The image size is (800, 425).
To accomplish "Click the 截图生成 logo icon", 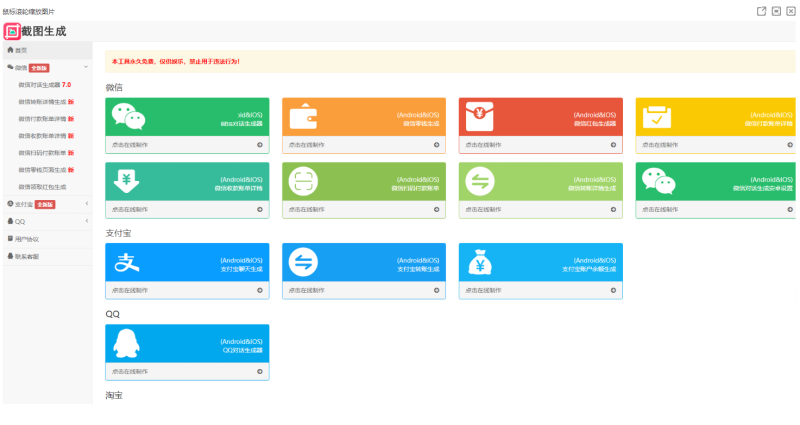I will (x=12, y=32).
